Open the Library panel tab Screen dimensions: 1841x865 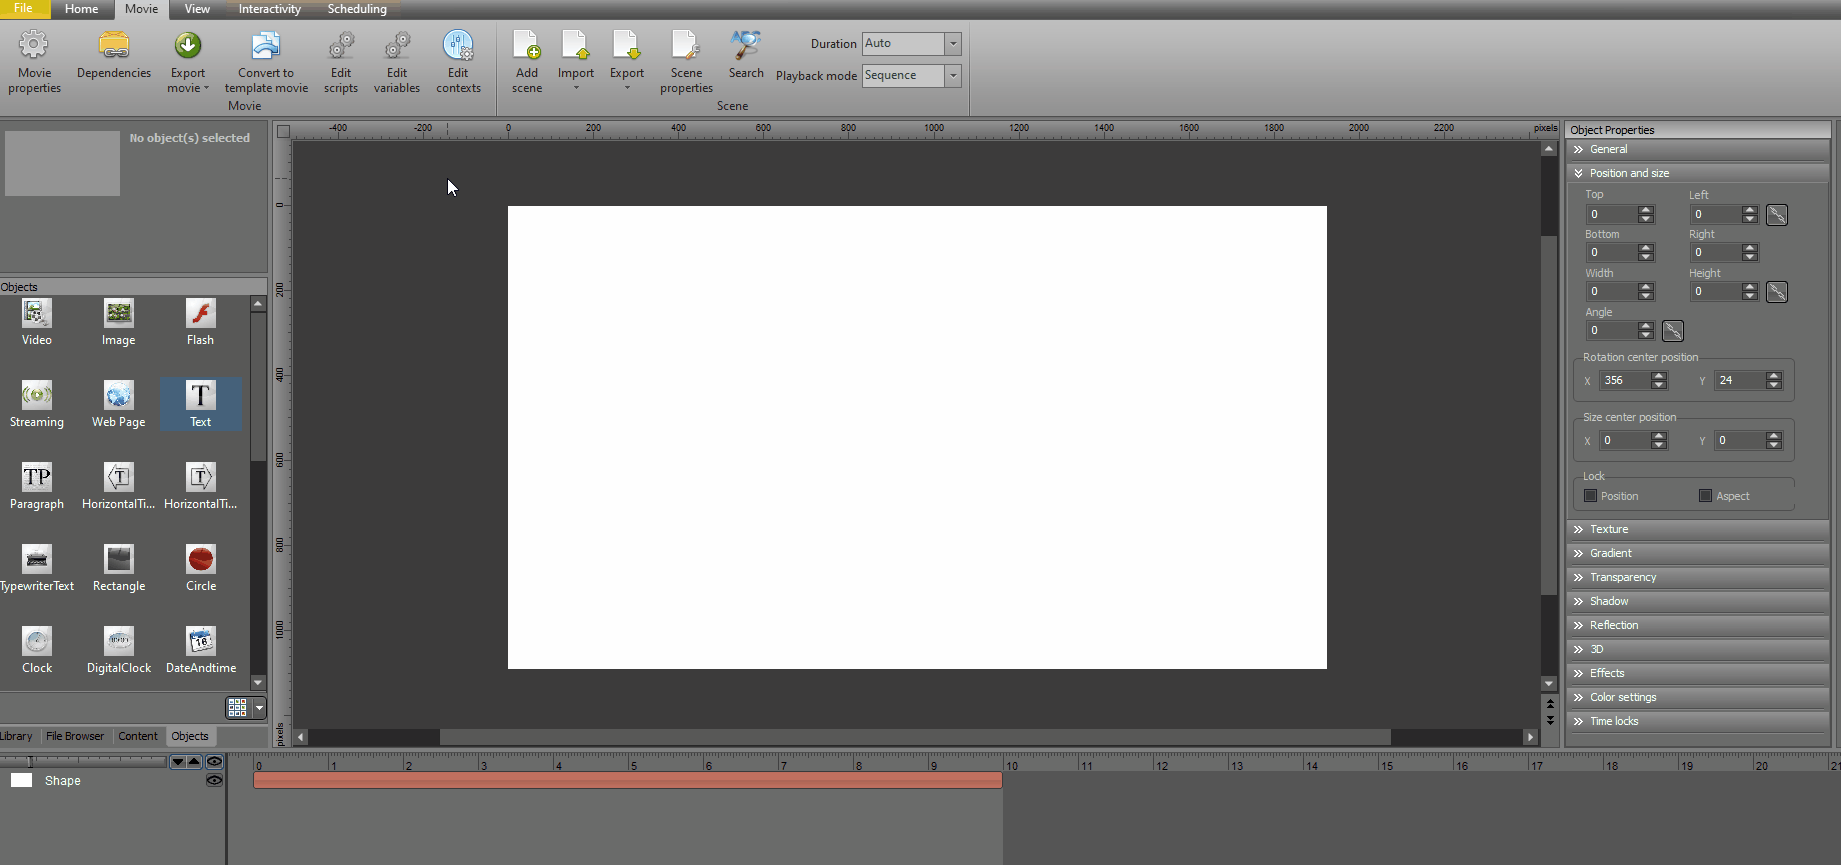click(x=16, y=736)
